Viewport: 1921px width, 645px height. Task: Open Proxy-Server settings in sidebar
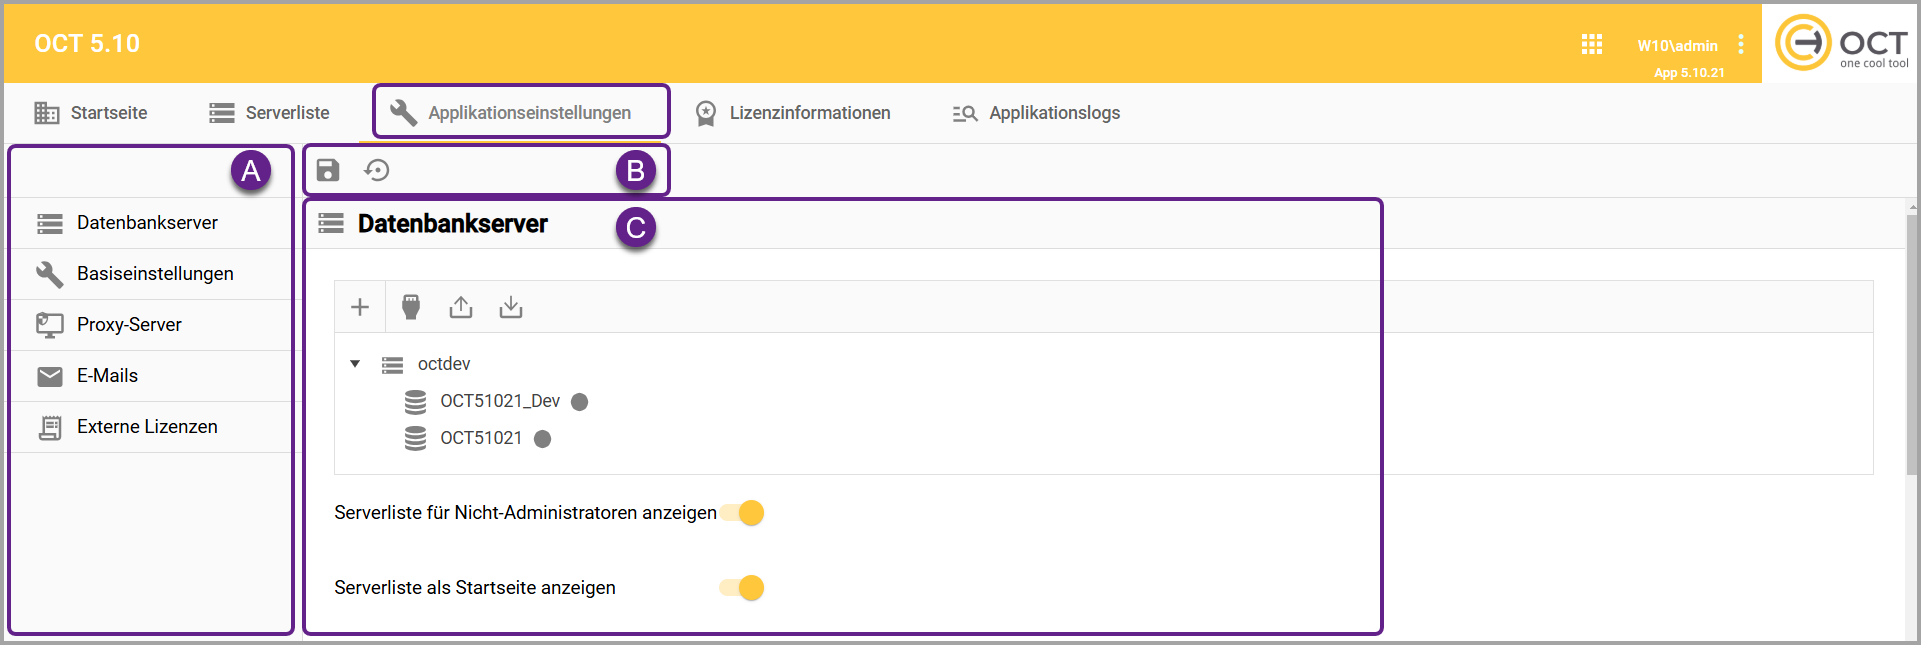129,325
